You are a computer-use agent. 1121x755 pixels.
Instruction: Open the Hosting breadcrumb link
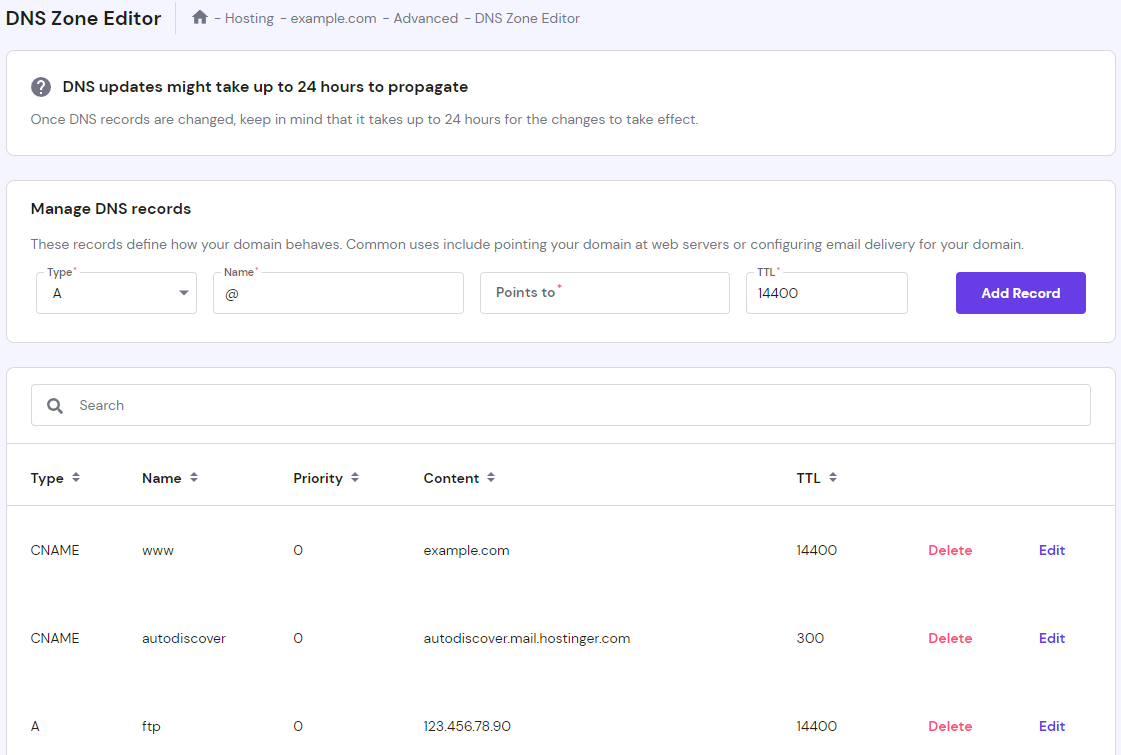(x=248, y=18)
